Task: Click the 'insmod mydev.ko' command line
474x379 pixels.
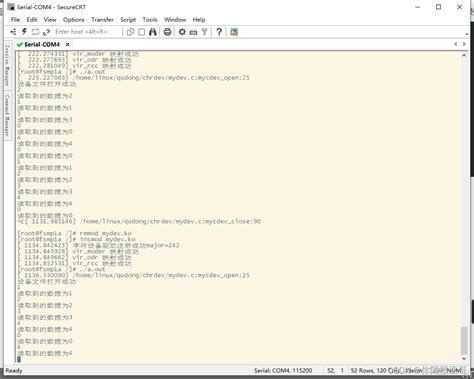Action: pyautogui.click(x=77, y=239)
